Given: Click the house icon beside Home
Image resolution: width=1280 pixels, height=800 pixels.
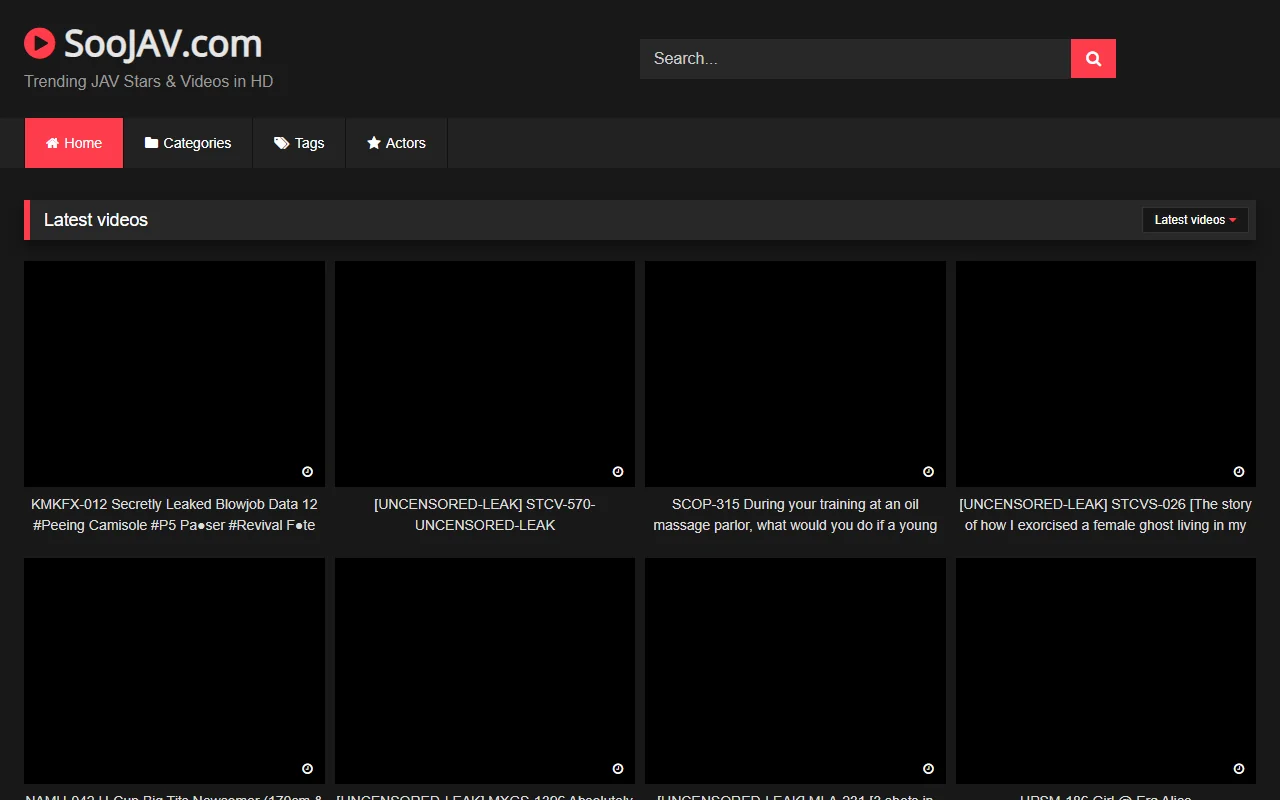Looking at the screenshot, I should (x=52, y=143).
